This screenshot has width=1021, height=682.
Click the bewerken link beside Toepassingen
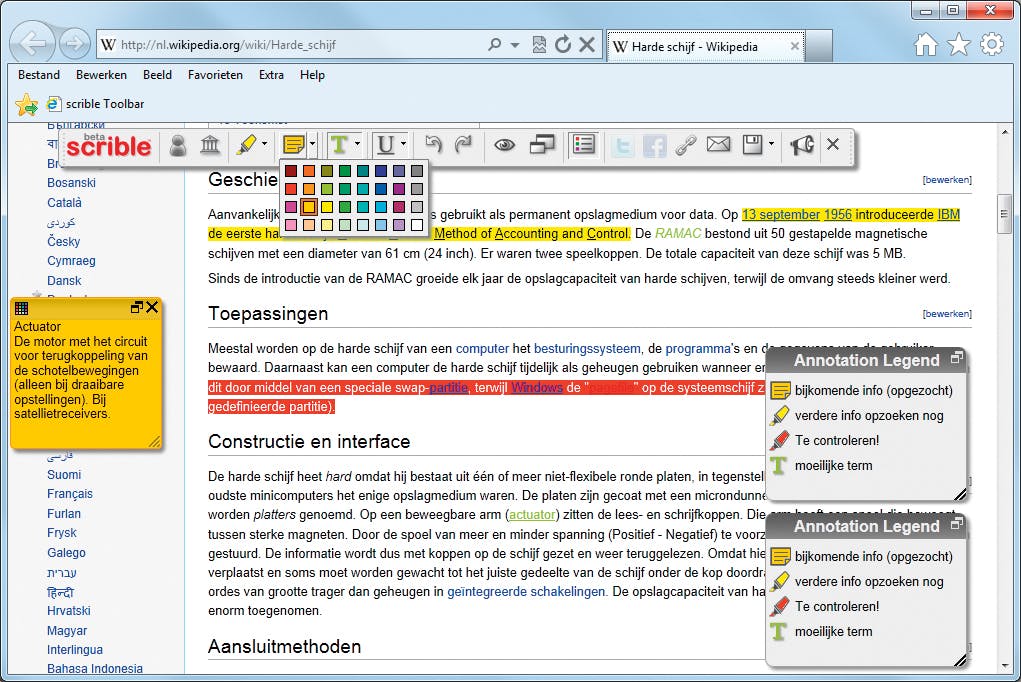(x=947, y=314)
